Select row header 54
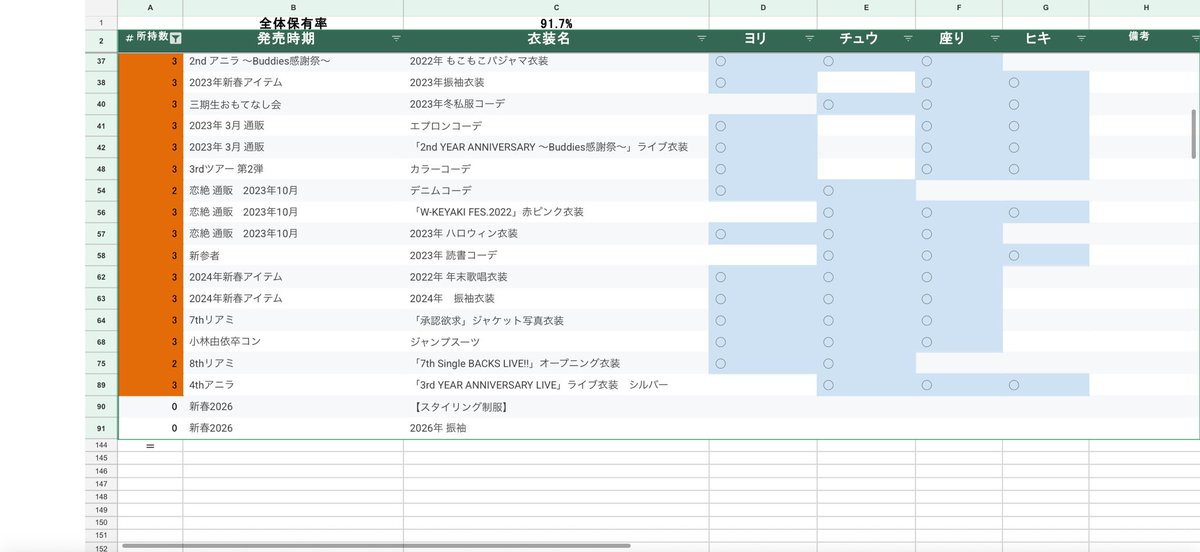The image size is (1200, 552). 101,190
